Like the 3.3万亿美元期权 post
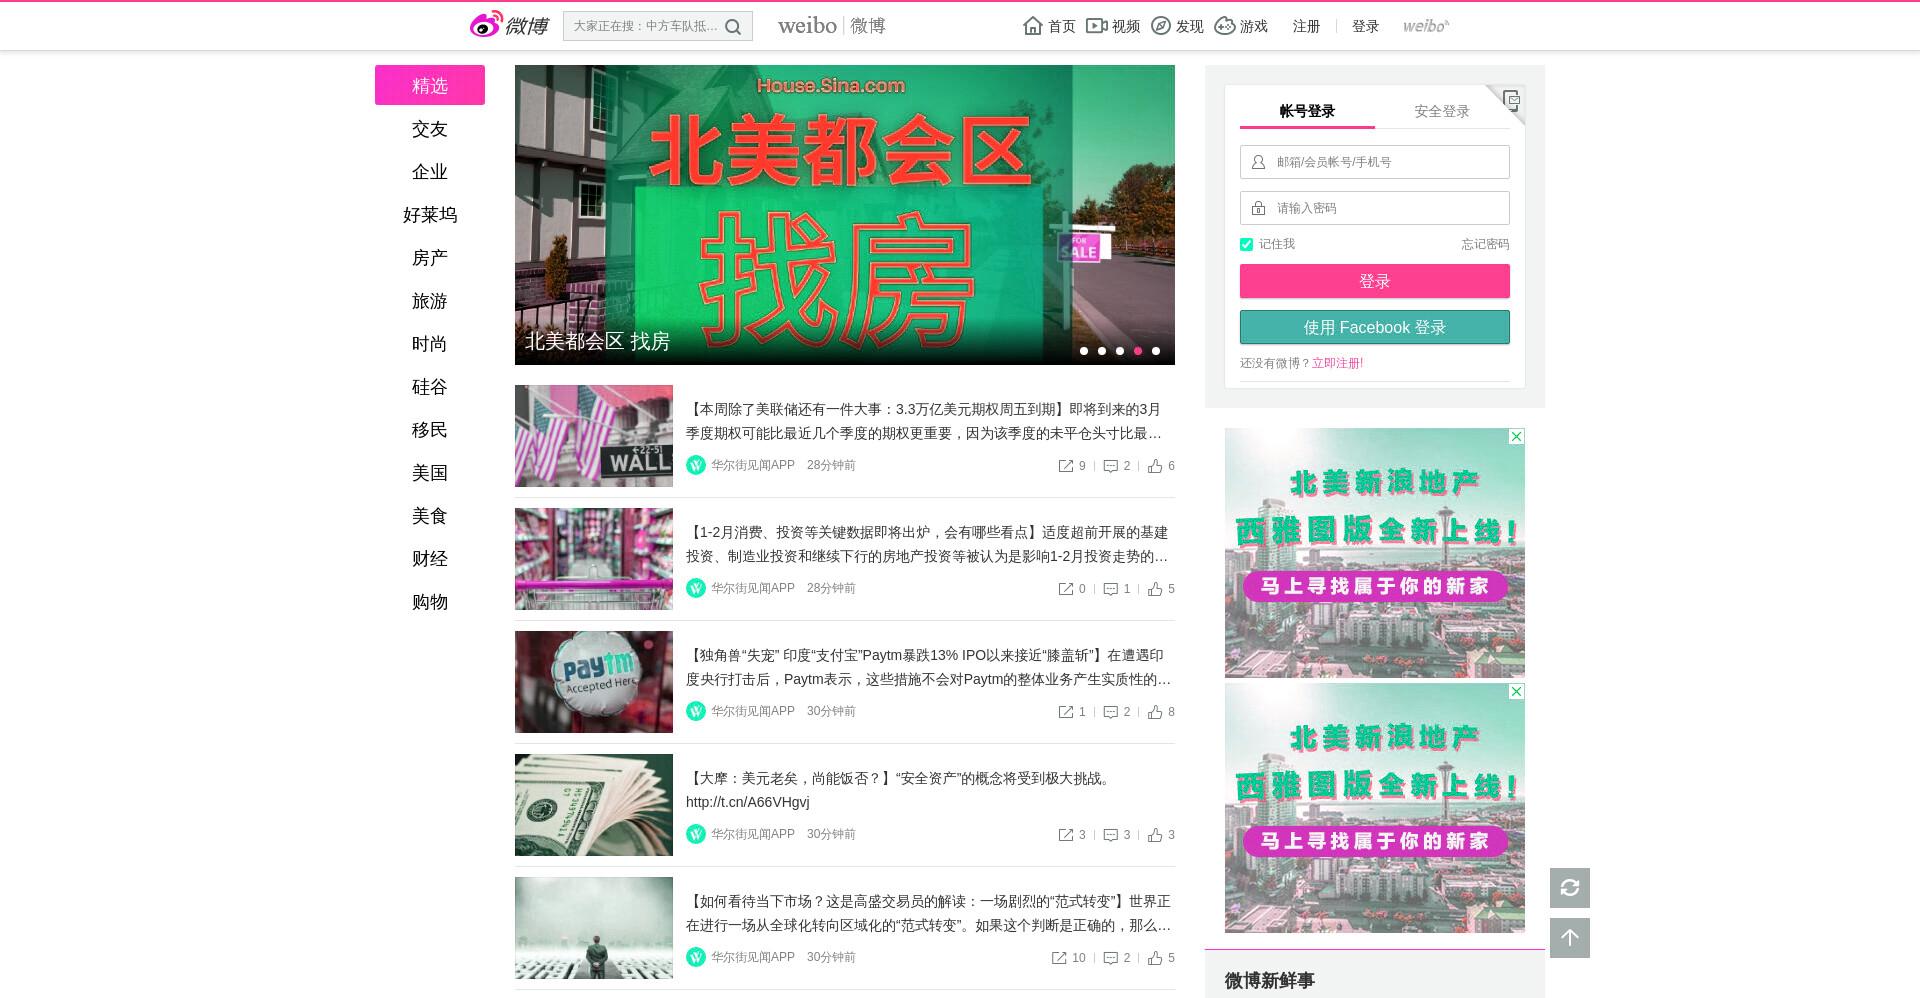The height and width of the screenshot is (998, 1920). (x=1155, y=466)
